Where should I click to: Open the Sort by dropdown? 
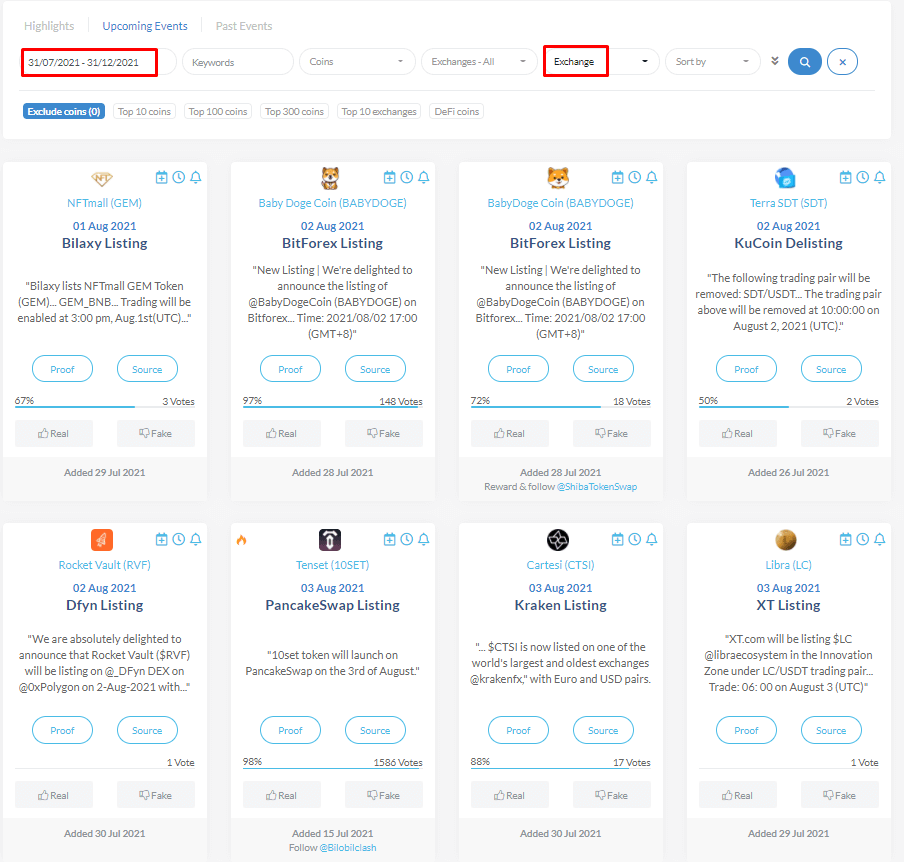713,62
